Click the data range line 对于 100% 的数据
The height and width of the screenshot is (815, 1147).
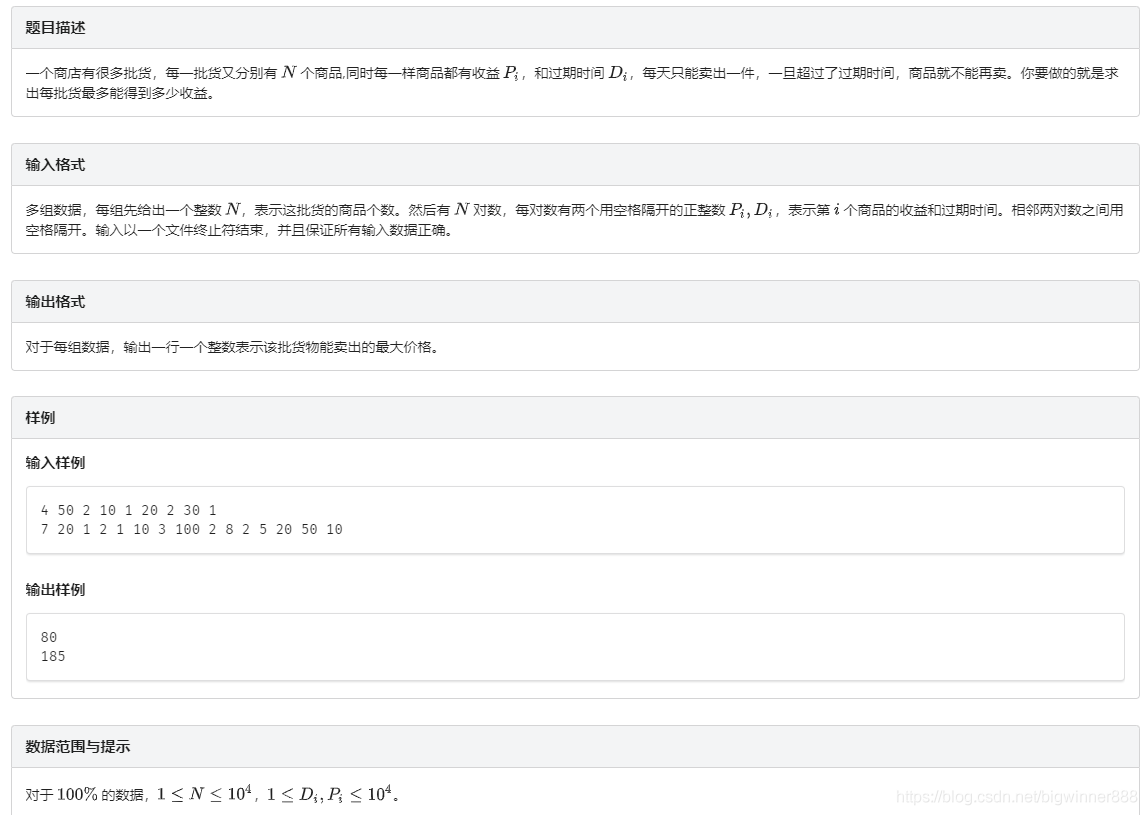(212, 794)
